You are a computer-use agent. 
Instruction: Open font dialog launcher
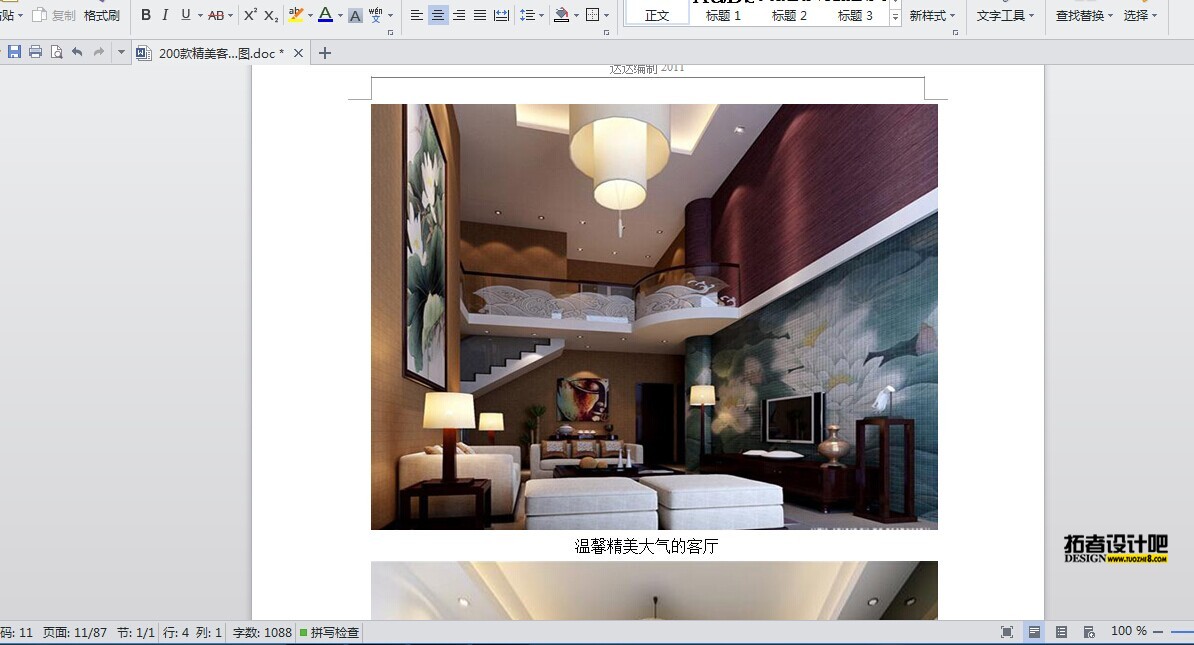coord(391,33)
